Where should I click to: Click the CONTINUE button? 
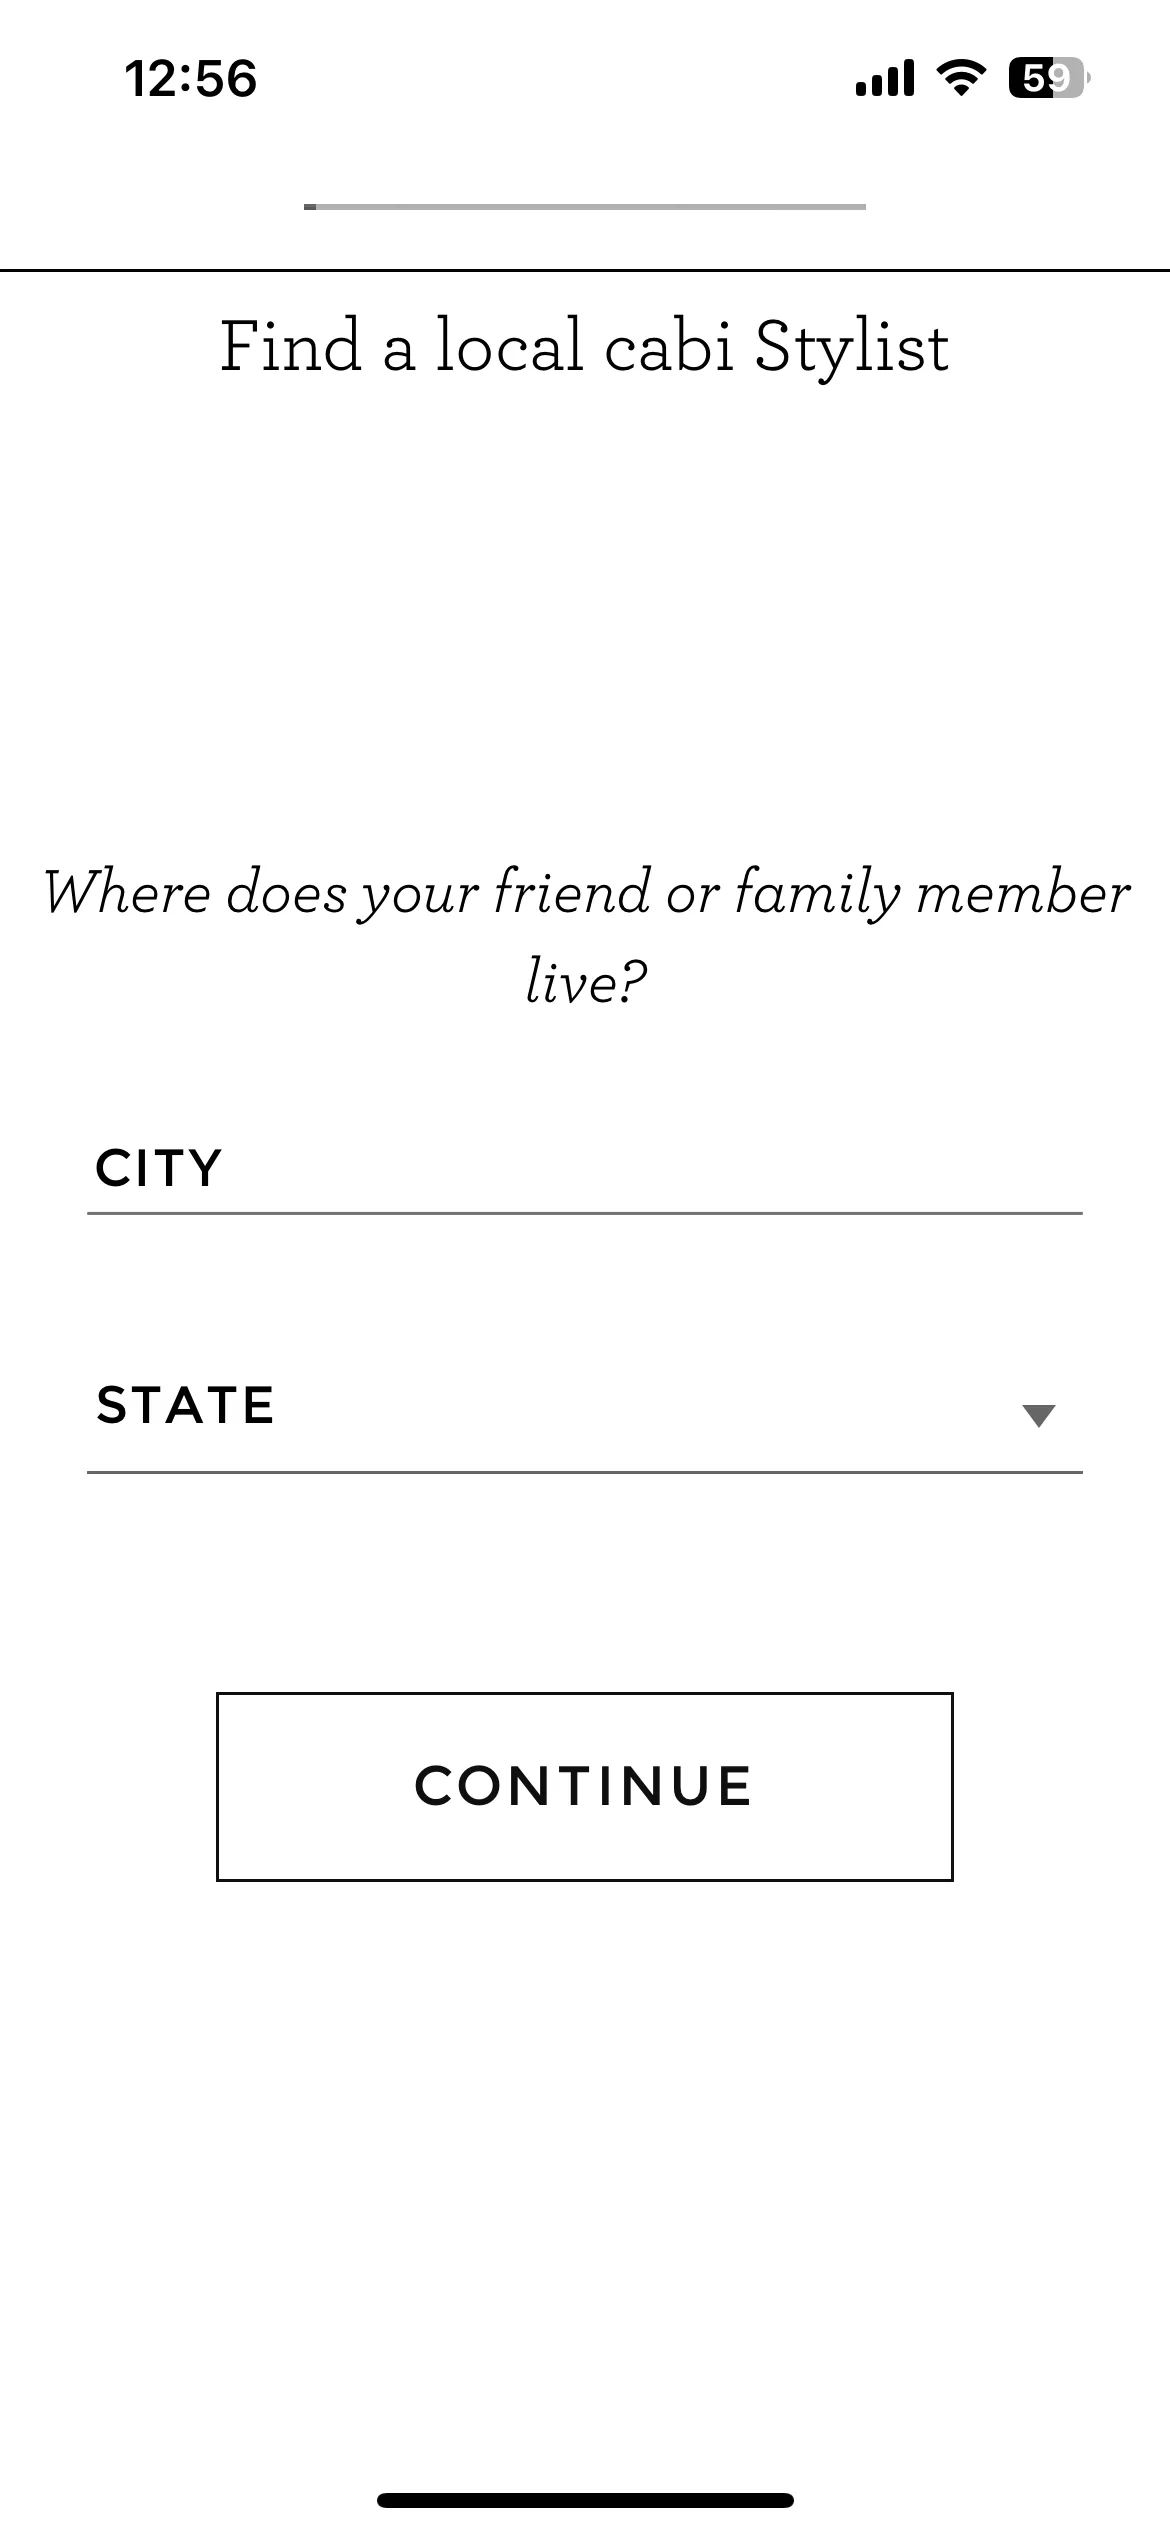coord(585,1787)
